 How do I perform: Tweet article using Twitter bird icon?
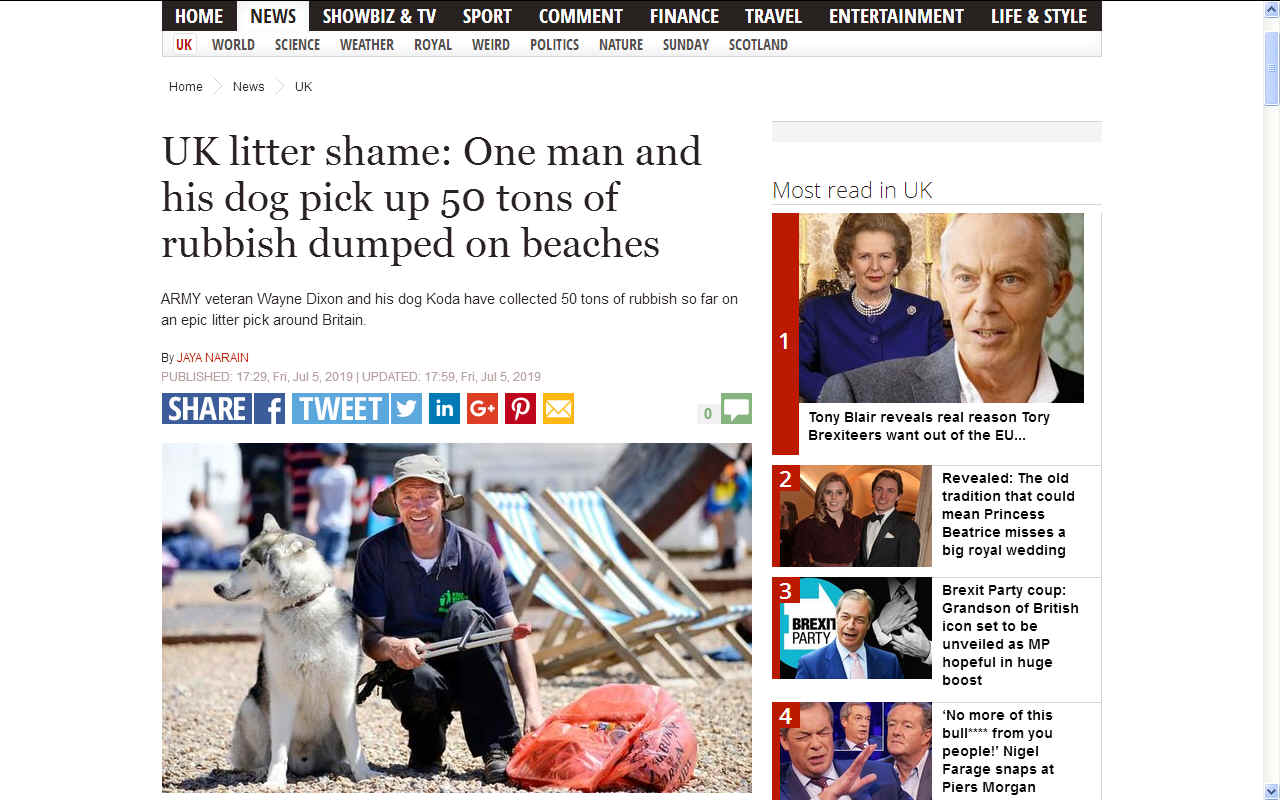click(x=406, y=408)
